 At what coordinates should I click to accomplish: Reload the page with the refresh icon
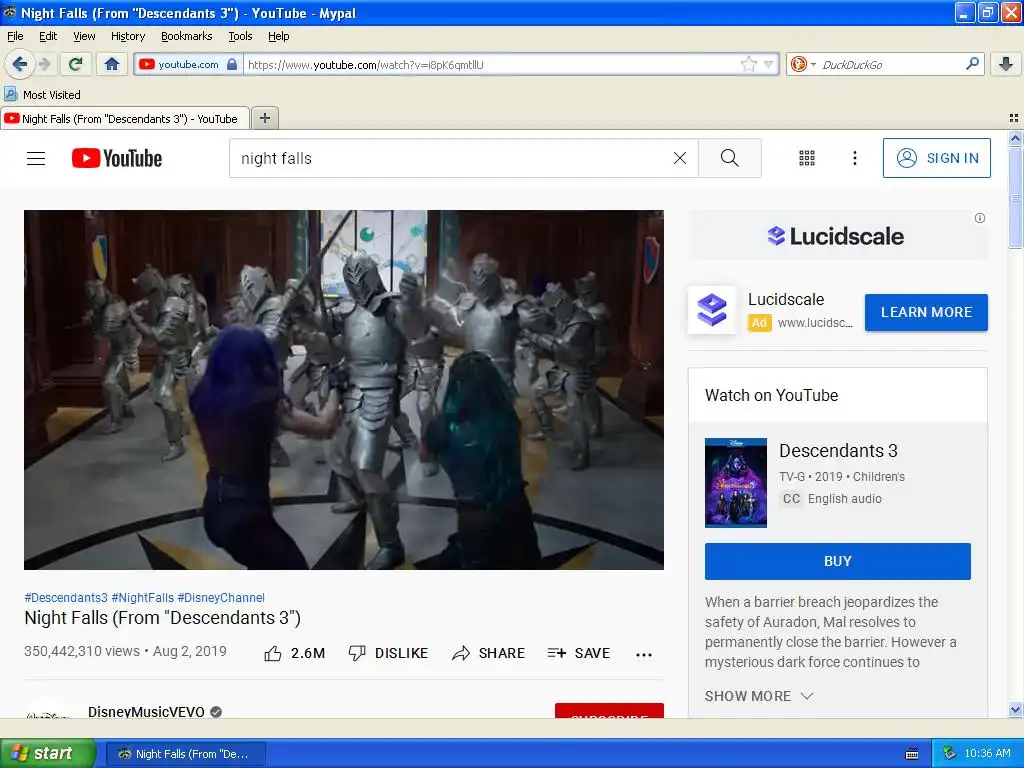[75, 64]
